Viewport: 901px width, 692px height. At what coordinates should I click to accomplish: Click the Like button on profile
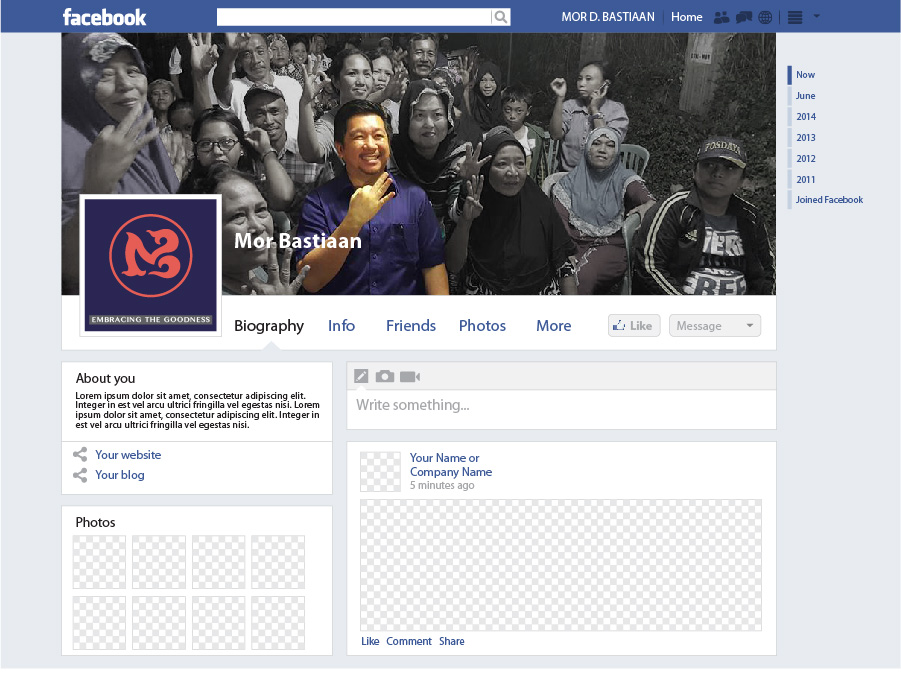[x=634, y=325]
